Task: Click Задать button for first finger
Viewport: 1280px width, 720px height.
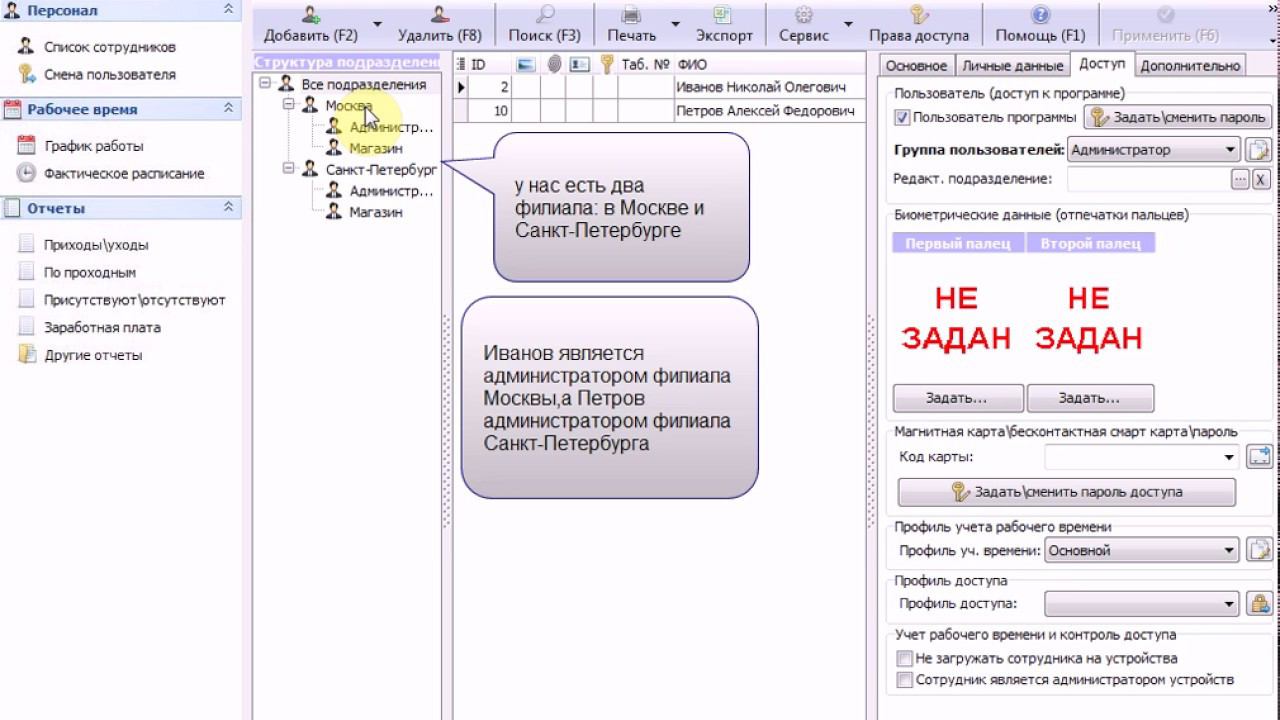Action: pyautogui.click(x=957, y=398)
